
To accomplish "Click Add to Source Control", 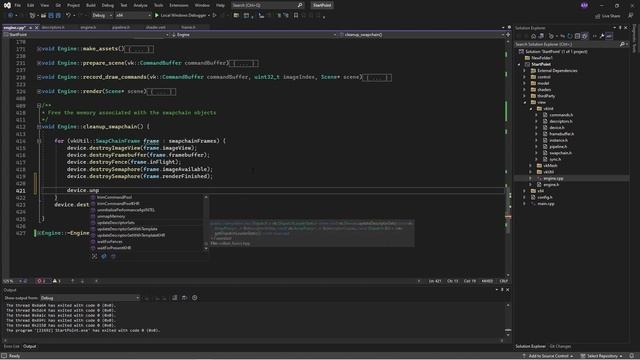I will coord(548,356).
